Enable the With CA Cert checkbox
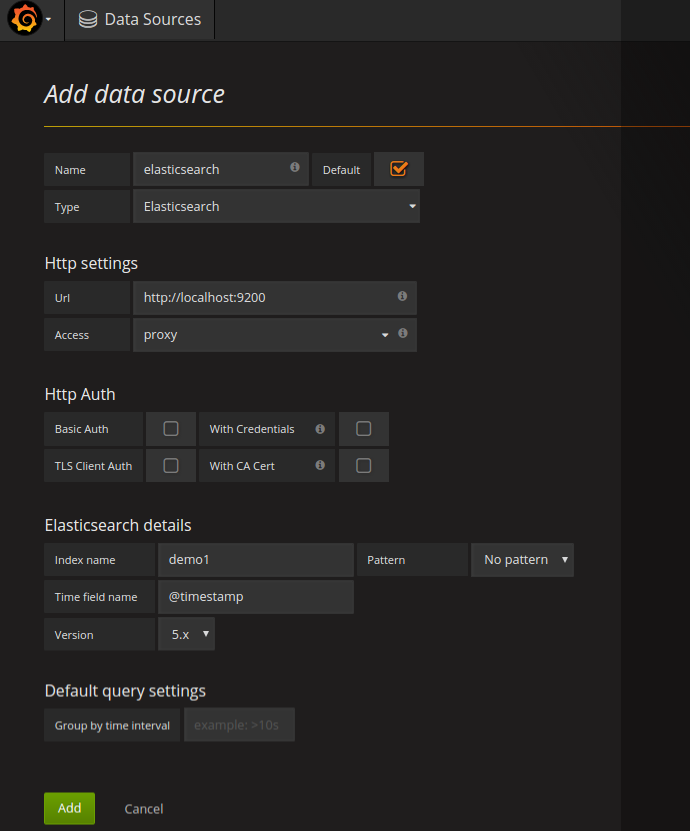 click(364, 466)
